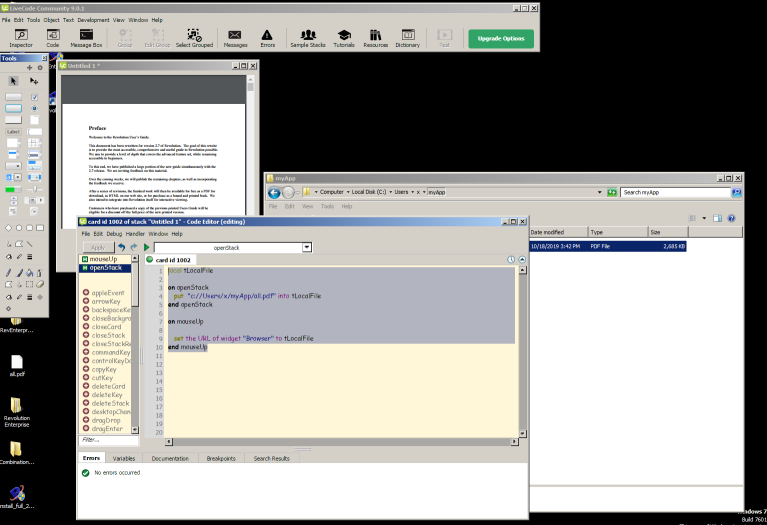Open the Dictionary toolbar icon
The width and height of the screenshot is (767, 525).
pos(407,38)
